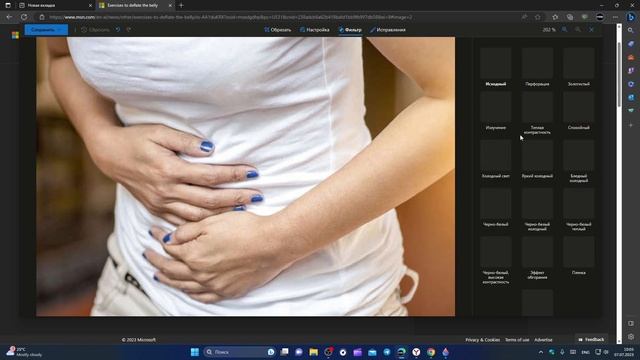Viewport: 640px width, 360px height.
Task: Open Google Chrome from the taskbar
Action: pos(431,352)
